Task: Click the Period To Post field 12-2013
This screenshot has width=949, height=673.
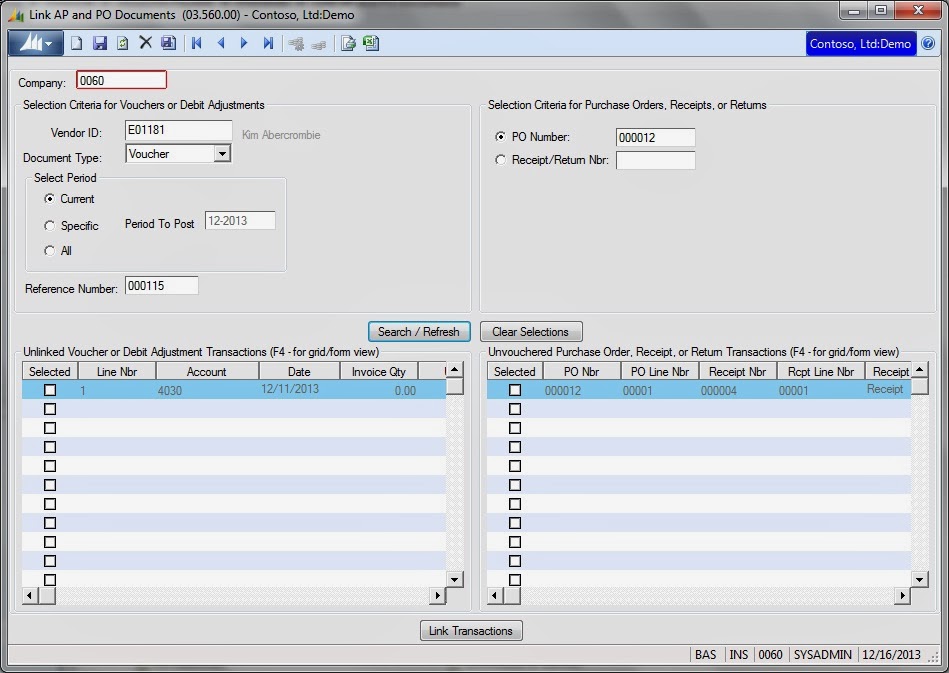Action: pyautogui.click(x=240, y=221)
